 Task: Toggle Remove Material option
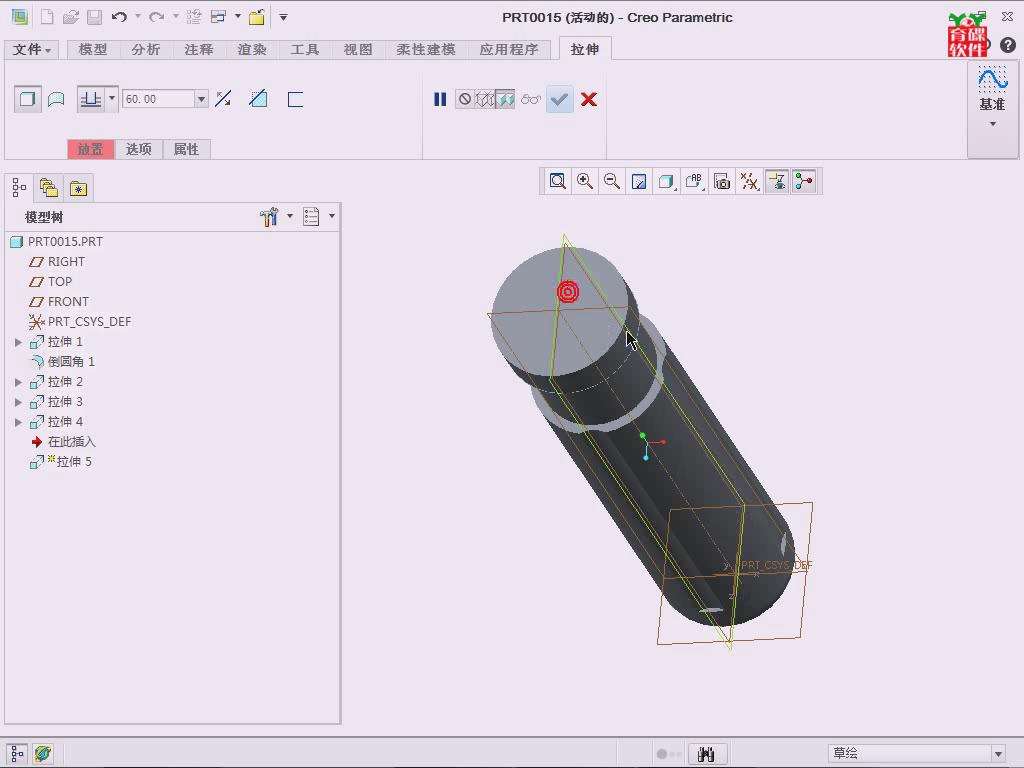click(259, 99)
